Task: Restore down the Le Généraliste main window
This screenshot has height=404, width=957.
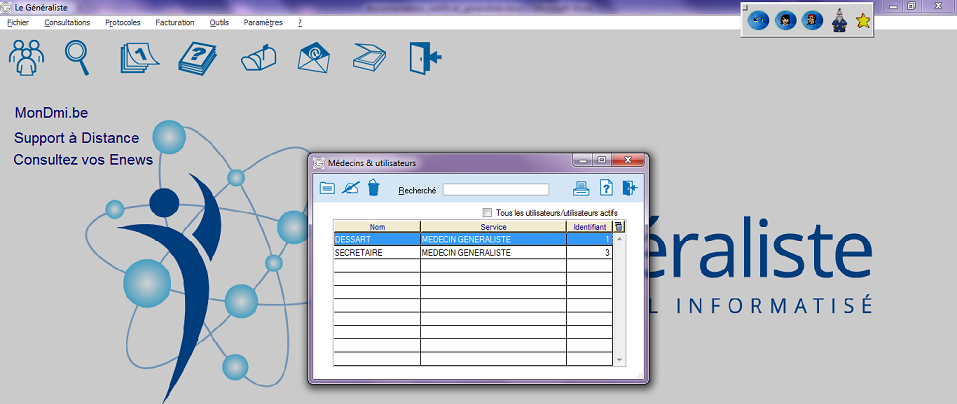Action: pyautogui.click(x=912, y=5)
